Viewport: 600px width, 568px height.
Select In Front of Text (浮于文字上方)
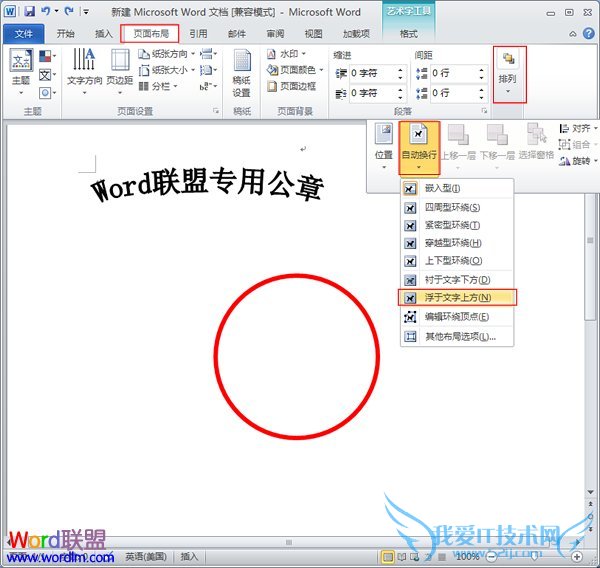(x=457, y=297)
